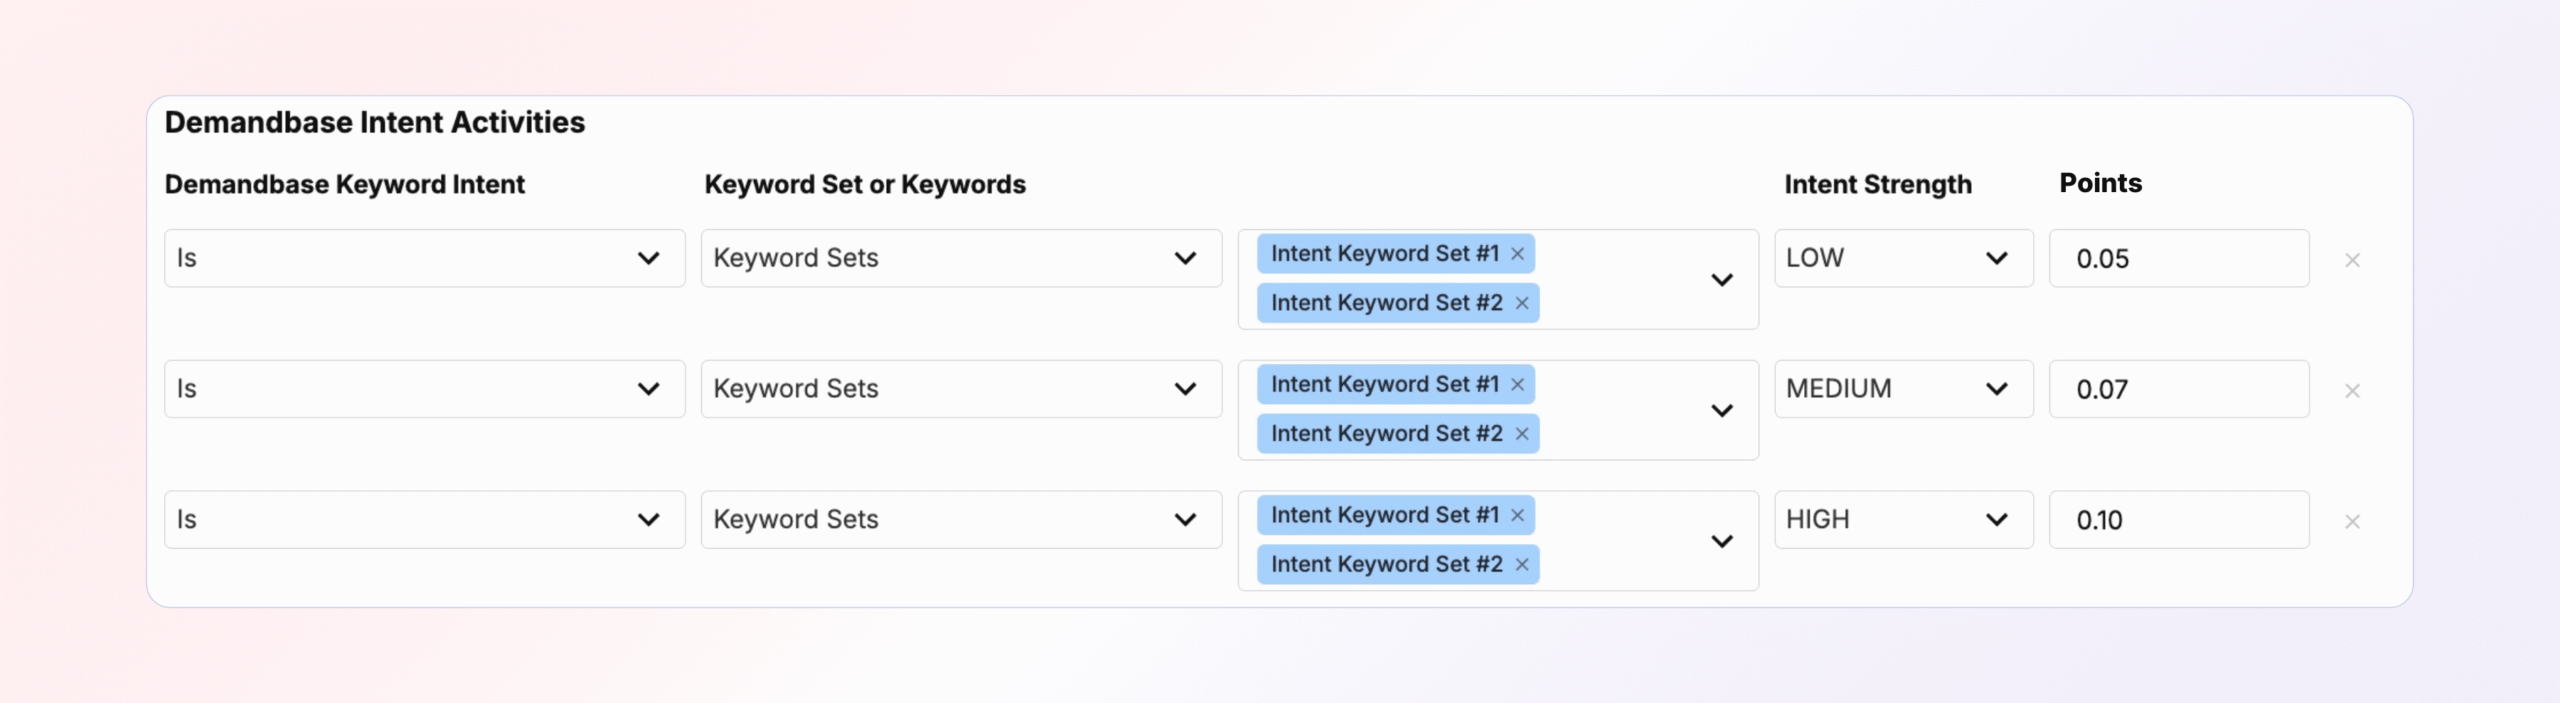Expand the keyword set multi-select in HIGH row
The height and width of the screenshot is (703, 2560).
[1721, 541]
